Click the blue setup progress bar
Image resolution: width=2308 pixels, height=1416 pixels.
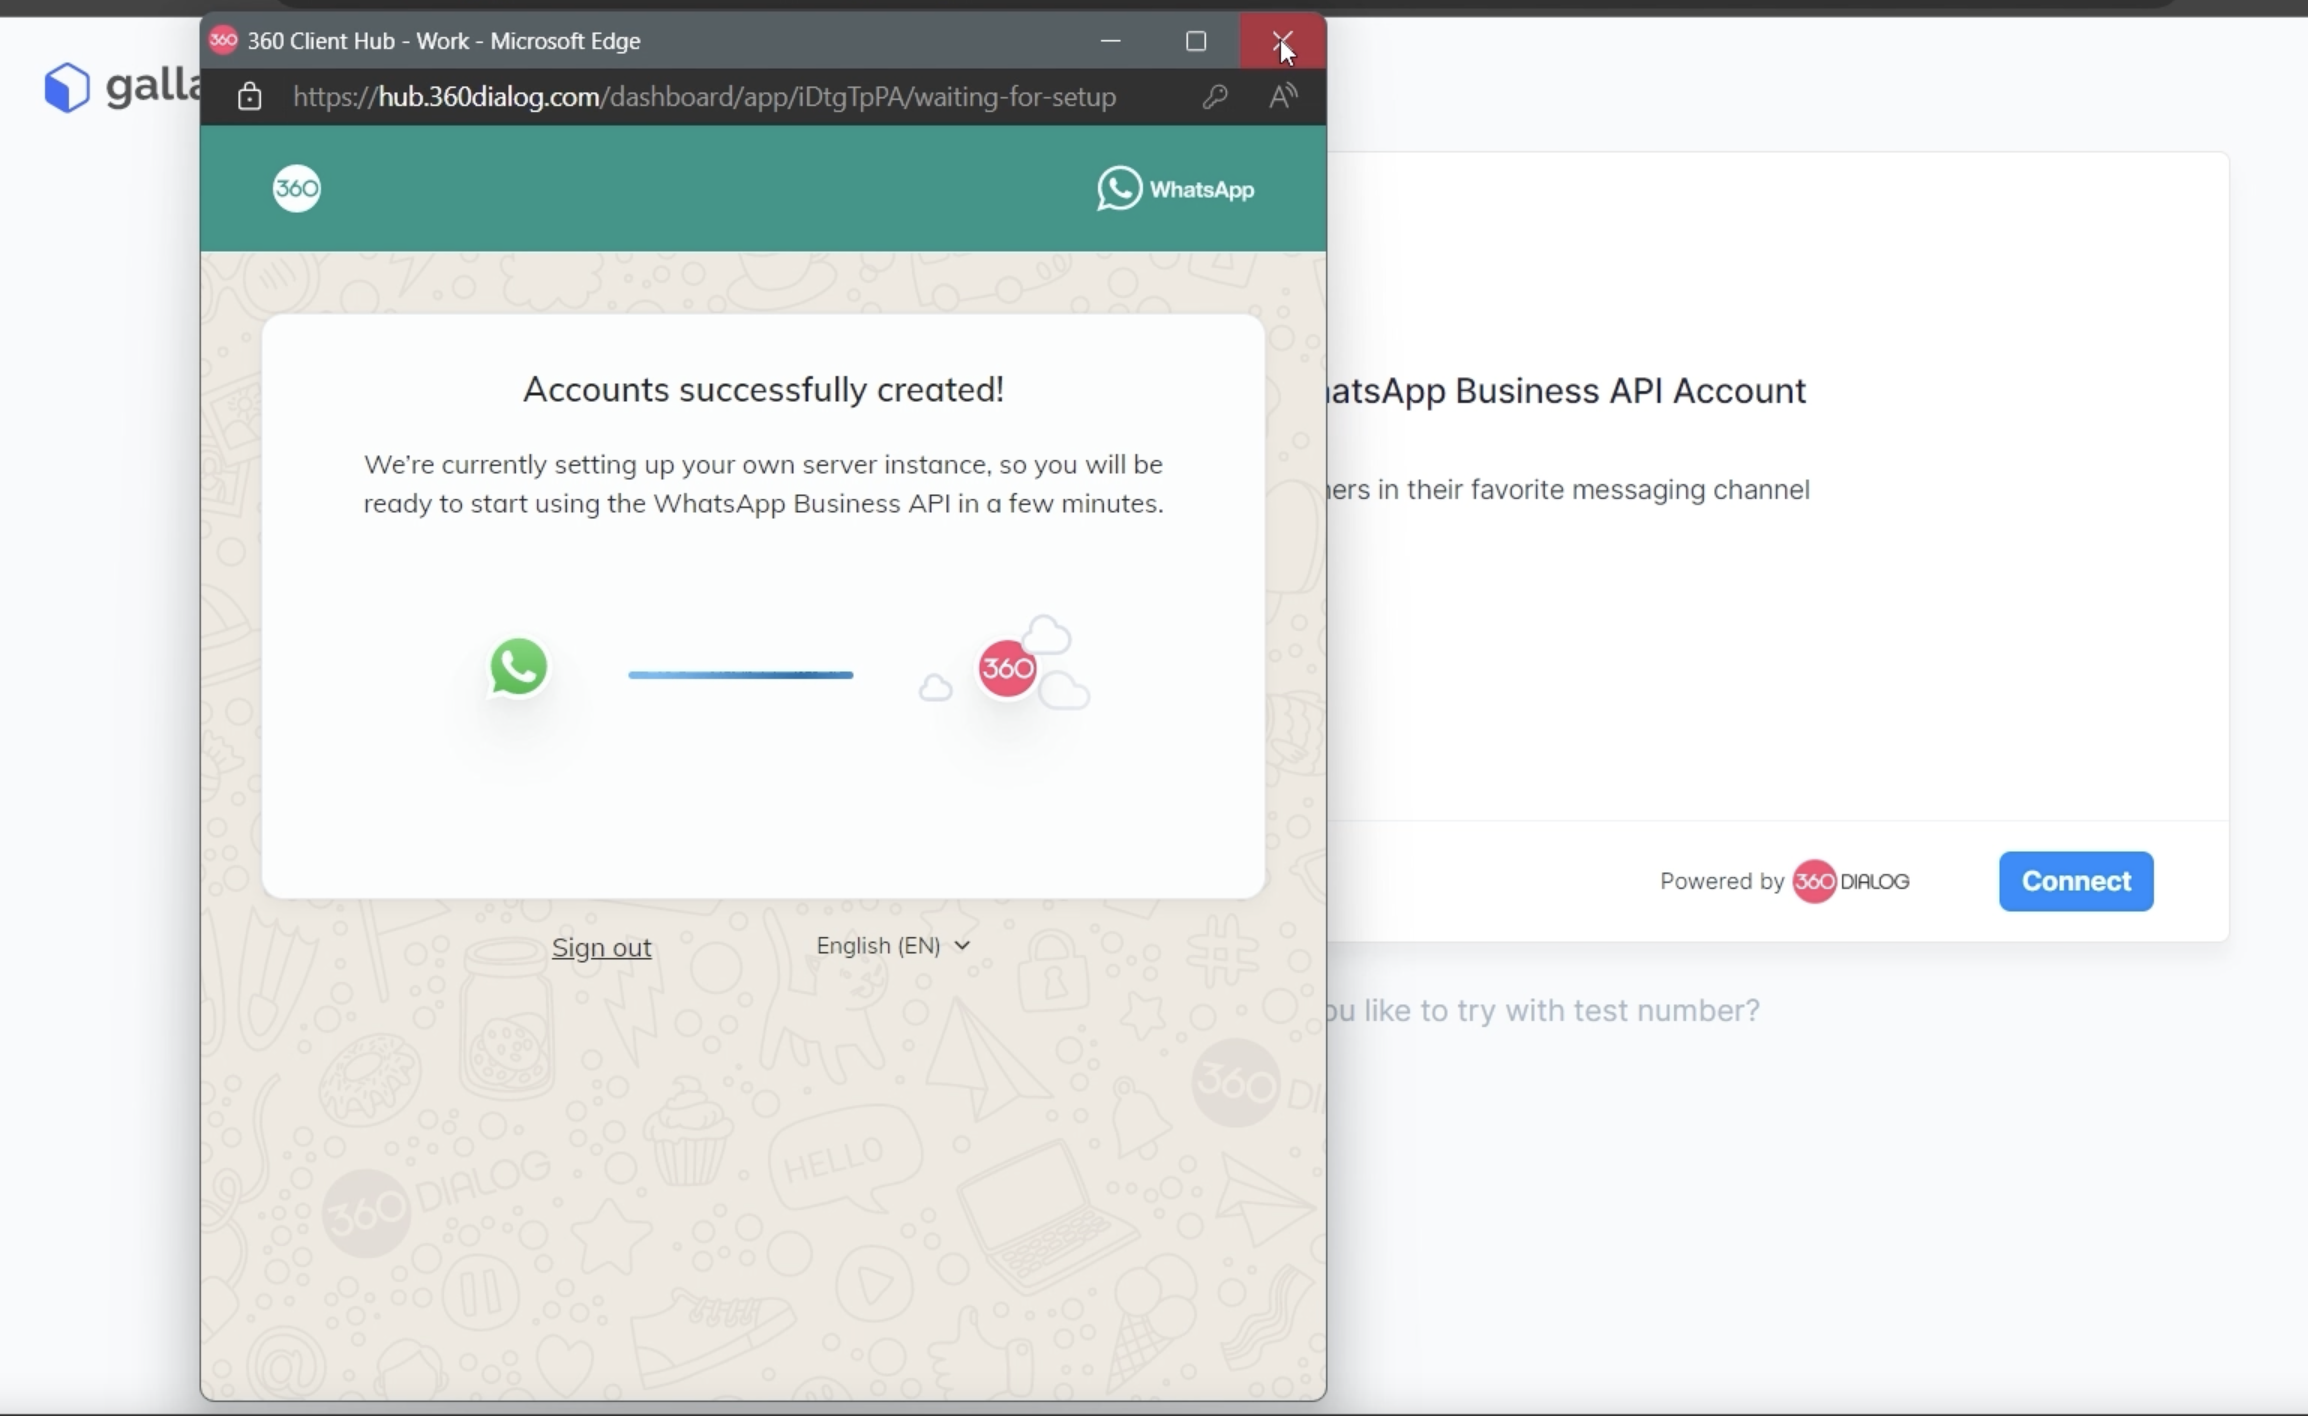click(x=740, y=675)
